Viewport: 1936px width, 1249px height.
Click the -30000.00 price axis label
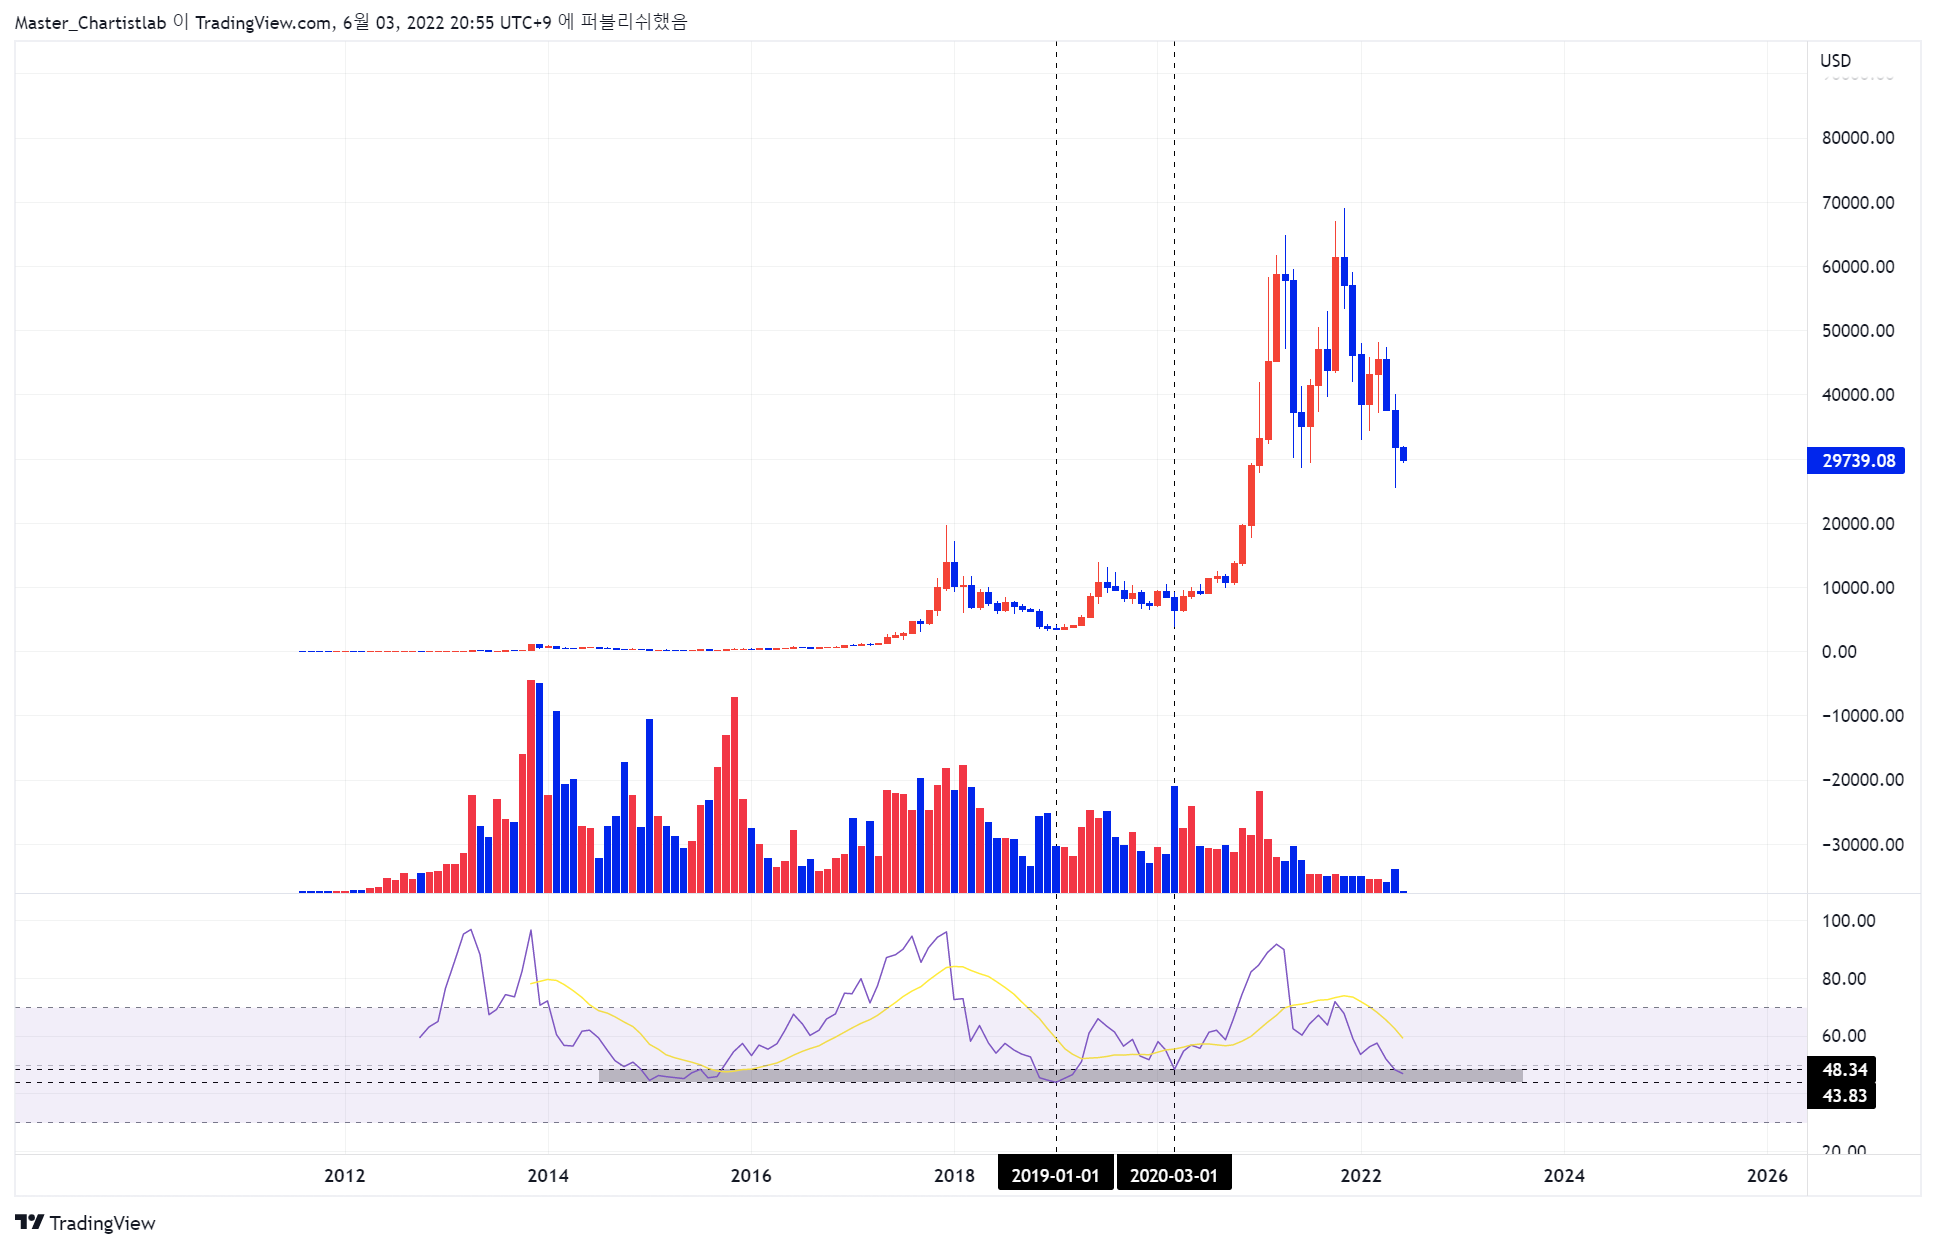tap(1862, 844)
